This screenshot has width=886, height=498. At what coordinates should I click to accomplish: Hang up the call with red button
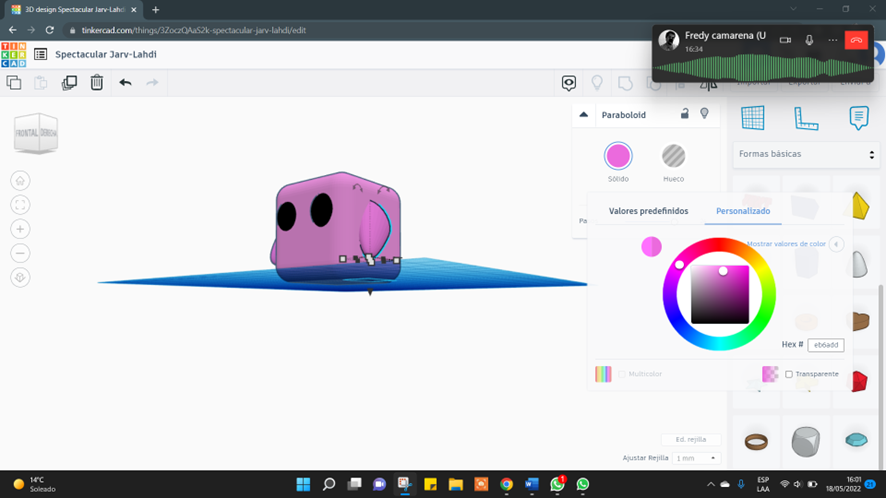(856, 40)
